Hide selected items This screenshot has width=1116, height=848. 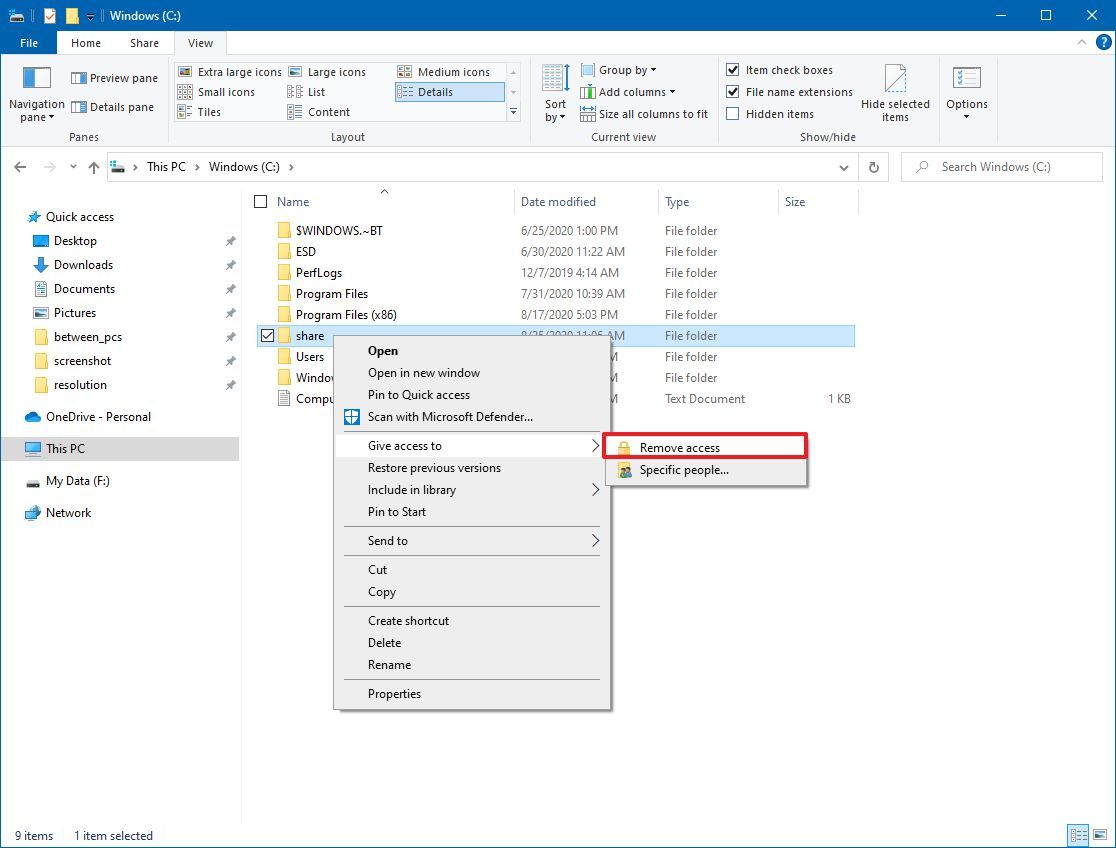click(x=895, y=91)
